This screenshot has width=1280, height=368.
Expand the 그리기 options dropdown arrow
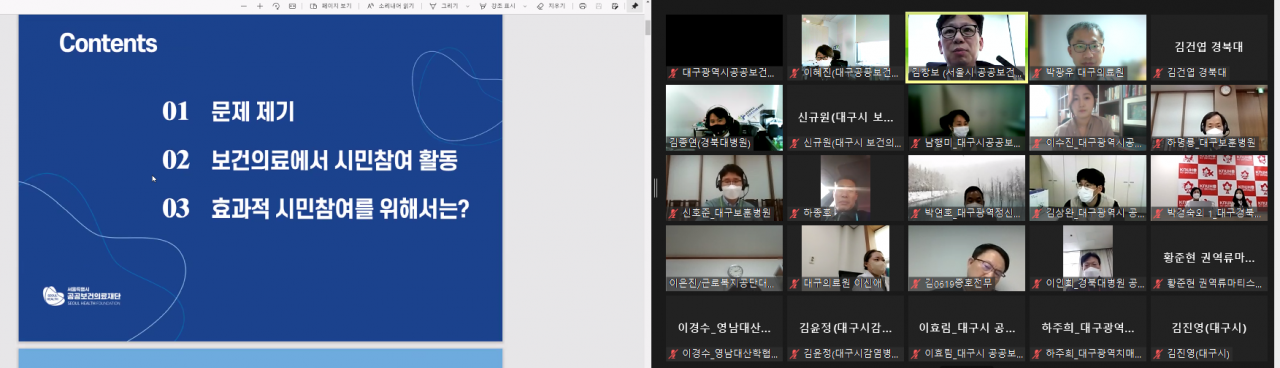468,6
